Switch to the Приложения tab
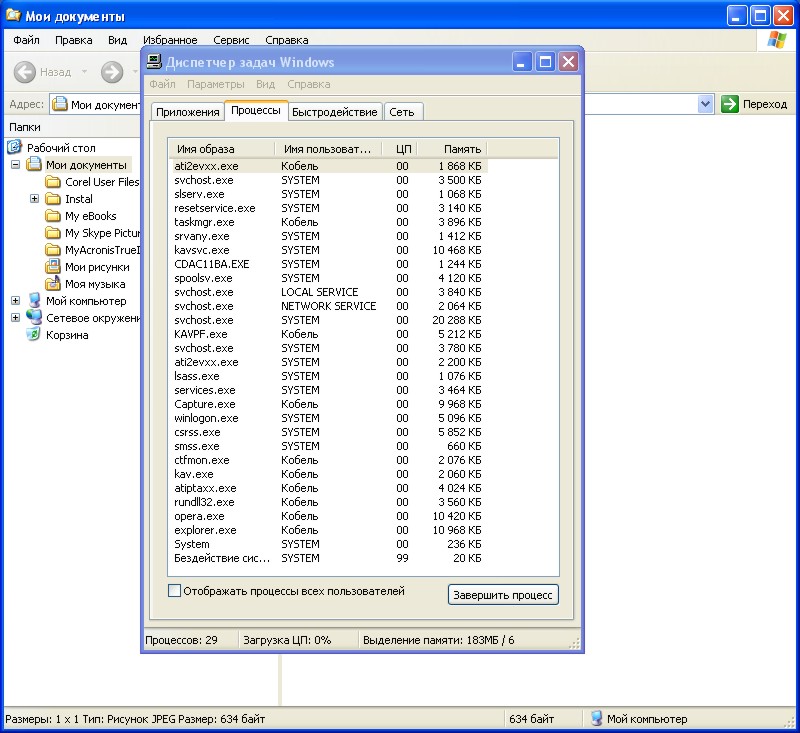The image size is (800, 733). [188, 112]
